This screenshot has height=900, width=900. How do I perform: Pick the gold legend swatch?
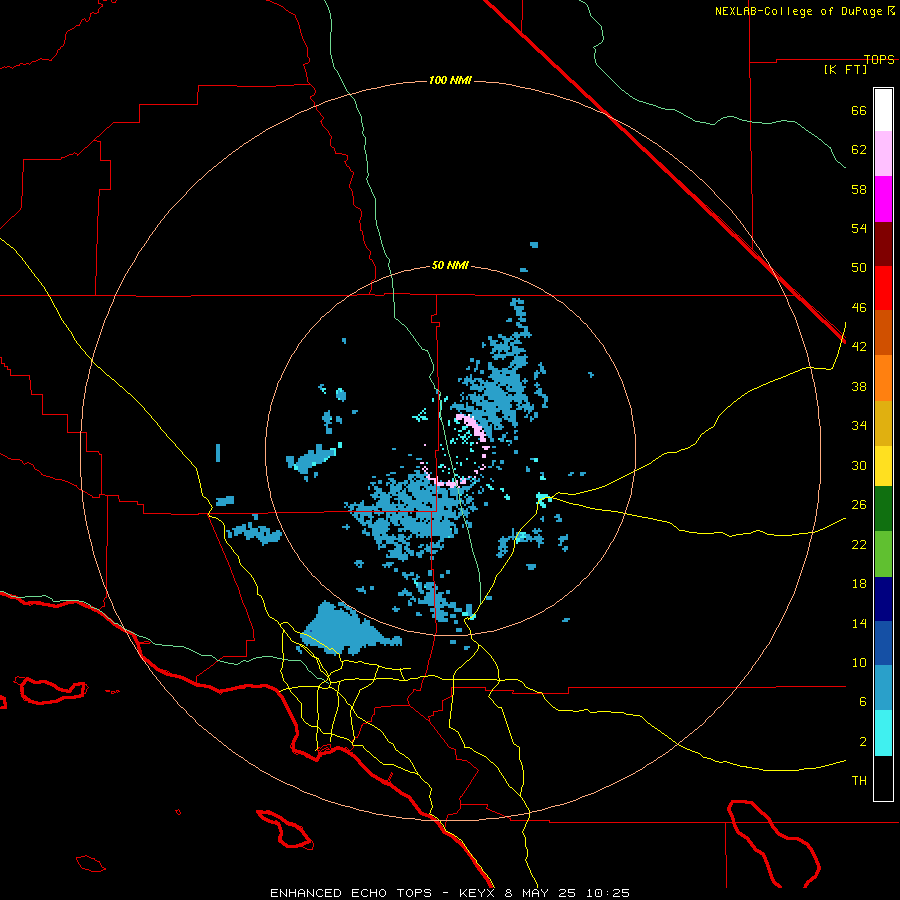click(x=883, y=423)
